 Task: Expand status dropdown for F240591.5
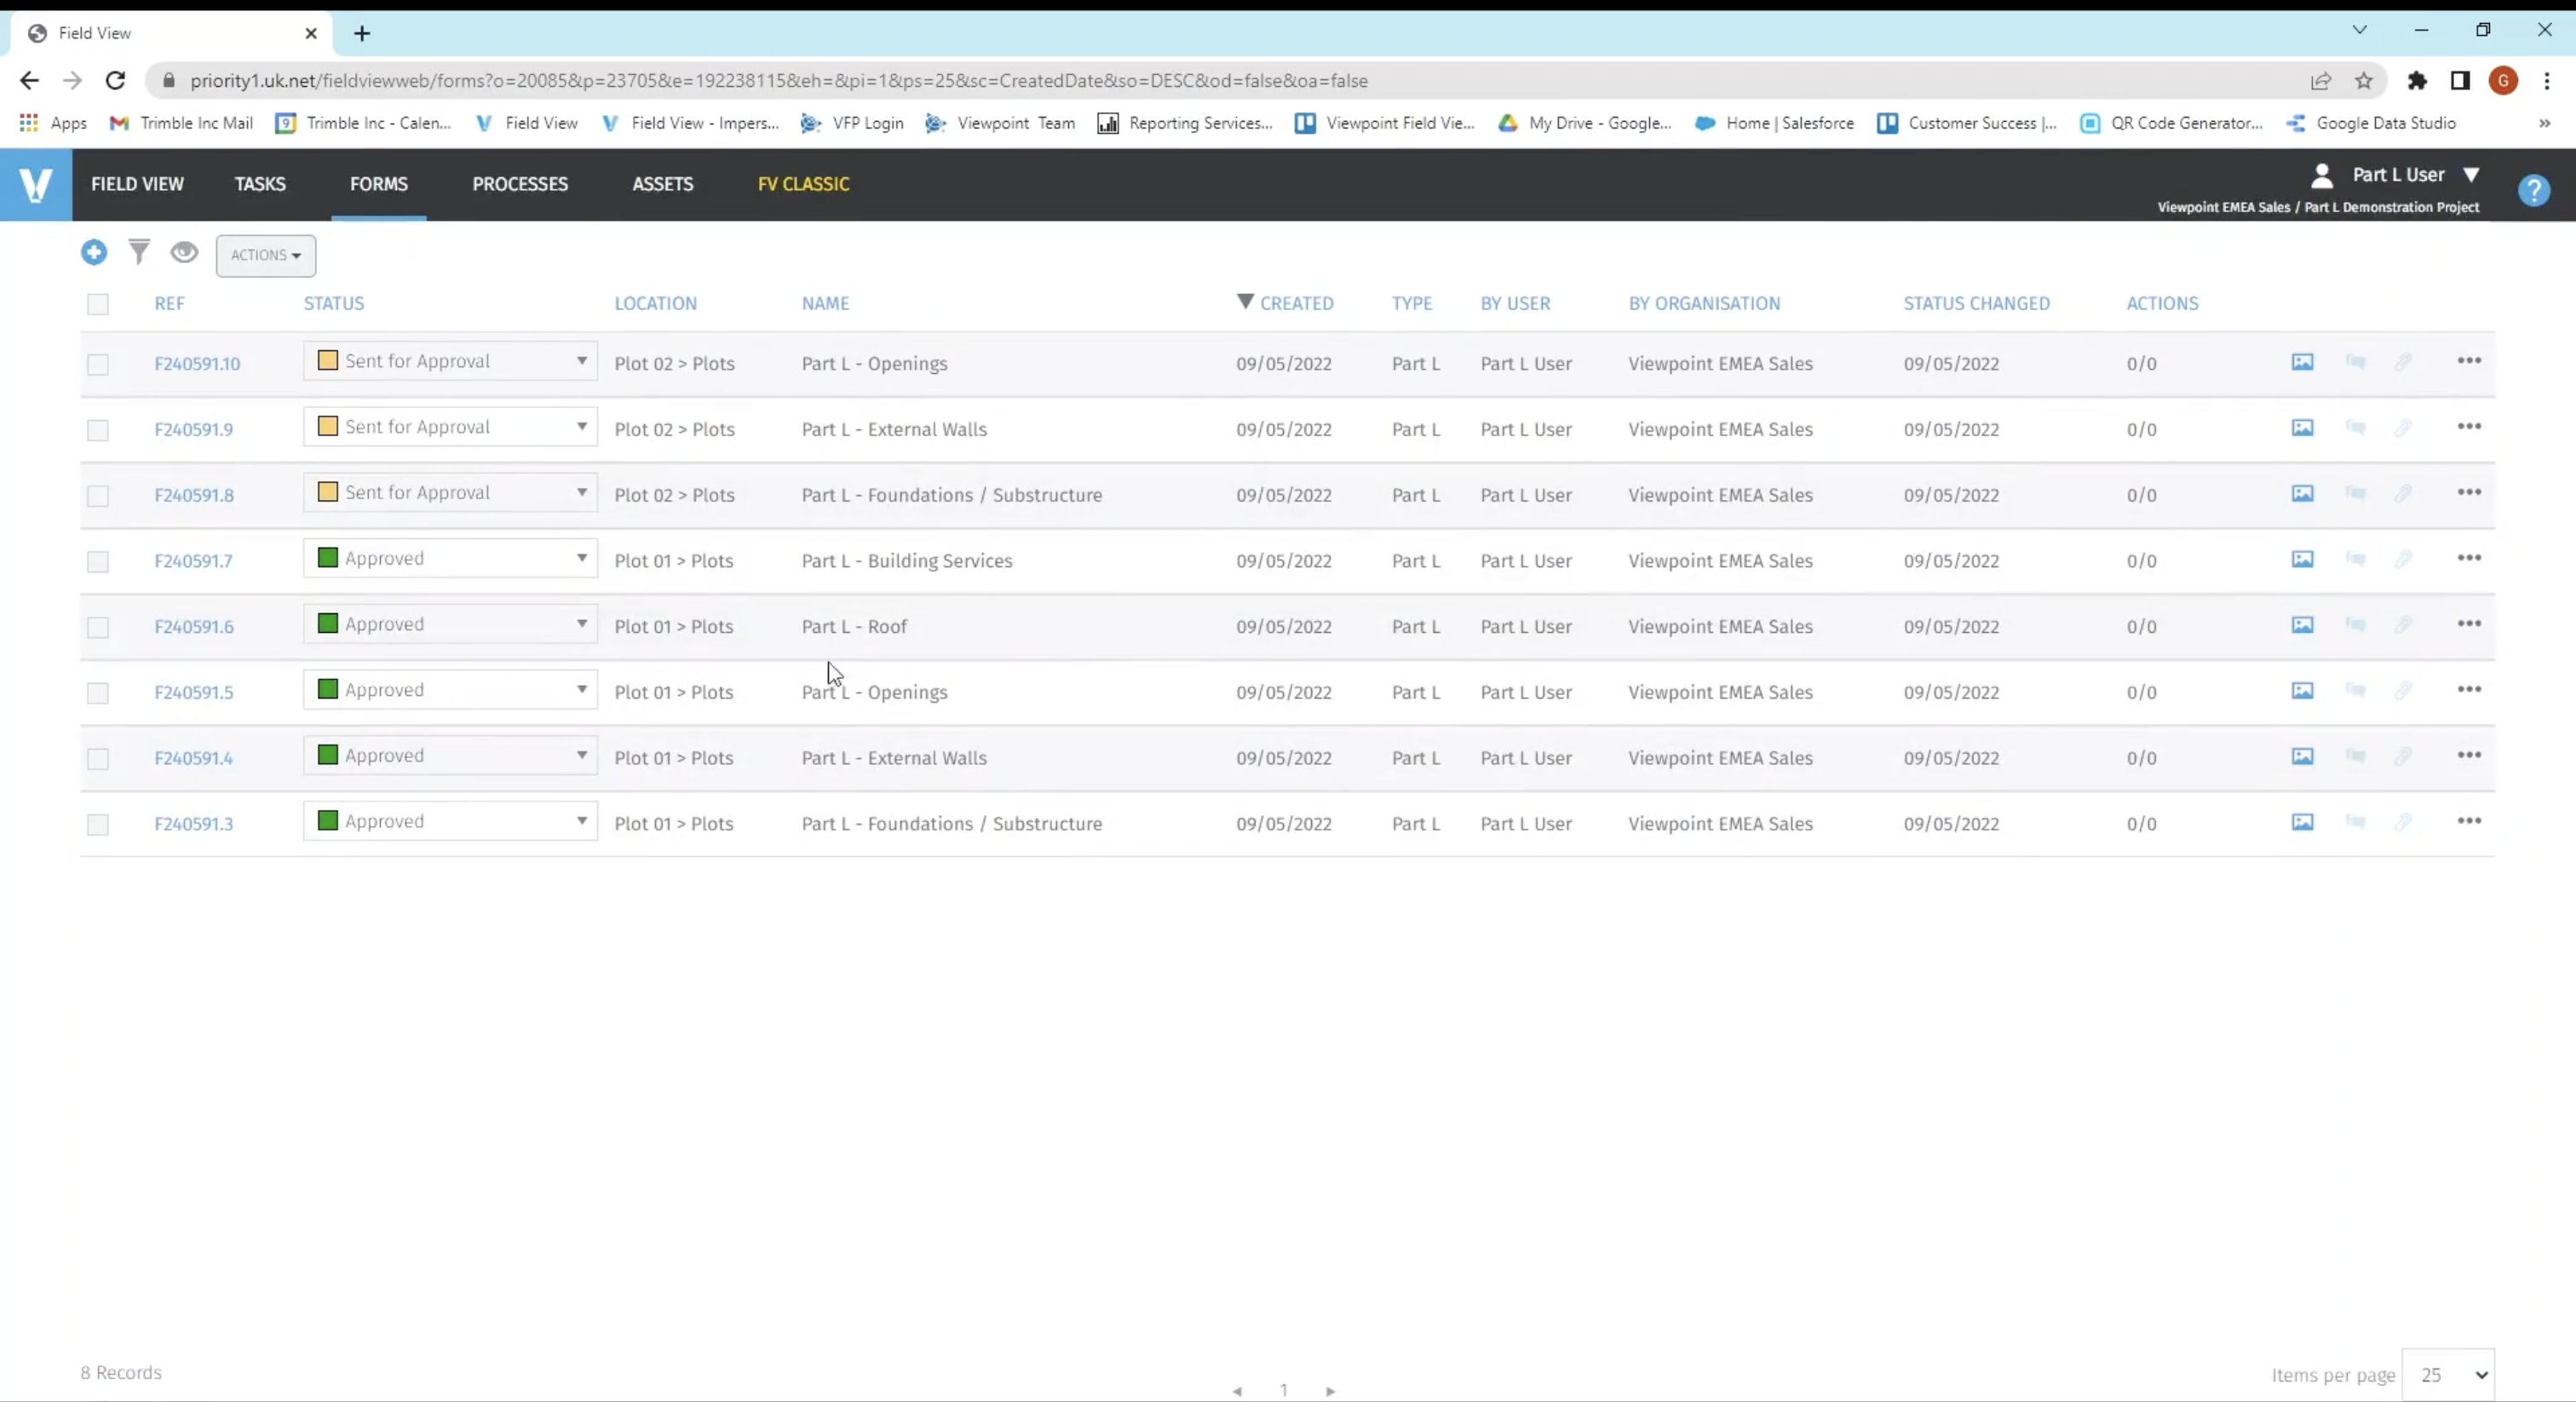pos(581,689)
